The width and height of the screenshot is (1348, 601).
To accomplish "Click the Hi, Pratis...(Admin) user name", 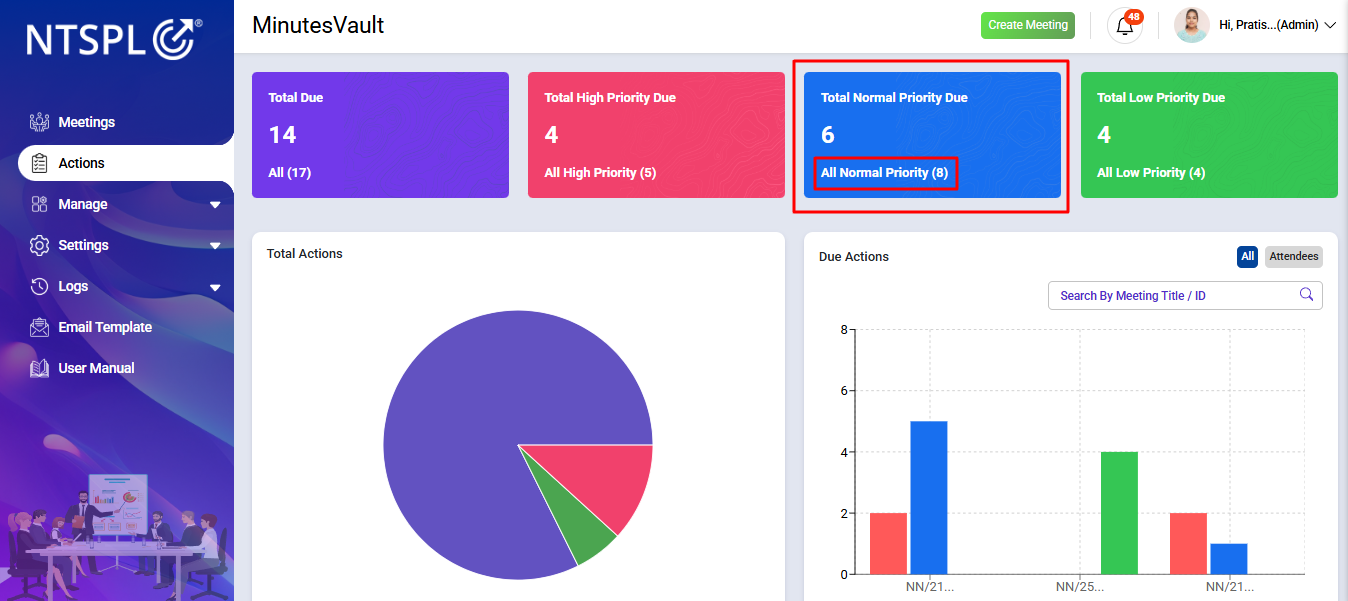I will pos(1268,25).
